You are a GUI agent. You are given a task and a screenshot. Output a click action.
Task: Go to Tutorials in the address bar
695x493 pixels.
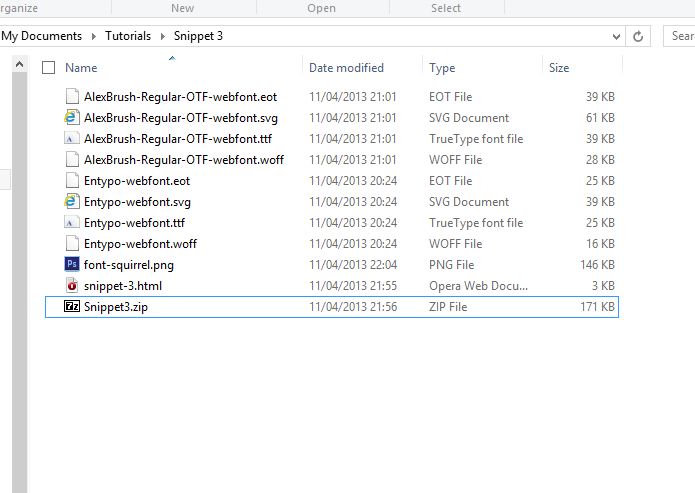(x=128, y=36)
